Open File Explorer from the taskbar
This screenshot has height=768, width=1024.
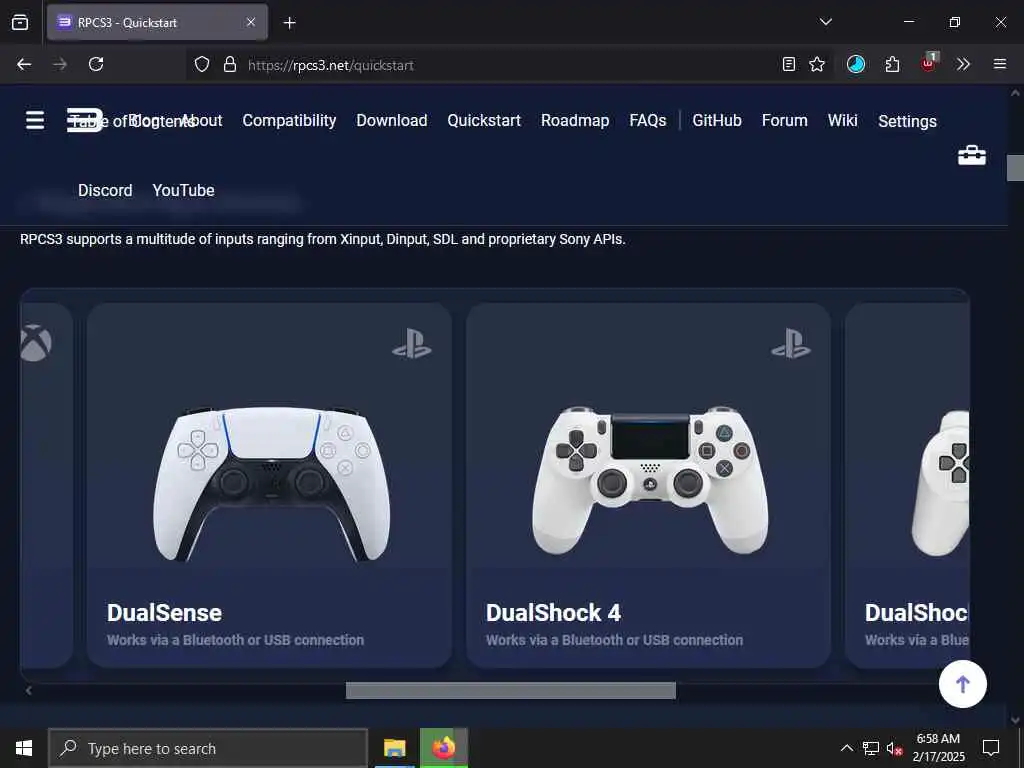coord(394,748)
